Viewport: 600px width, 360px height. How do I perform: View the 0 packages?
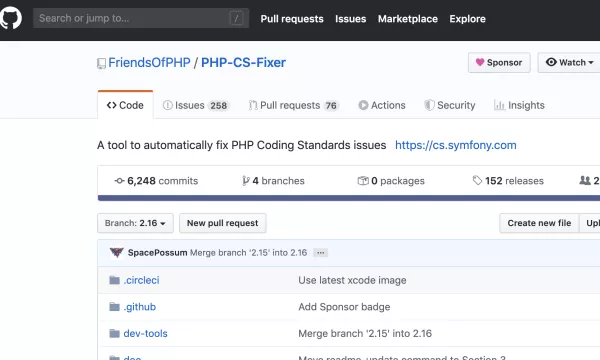point(391,181)
